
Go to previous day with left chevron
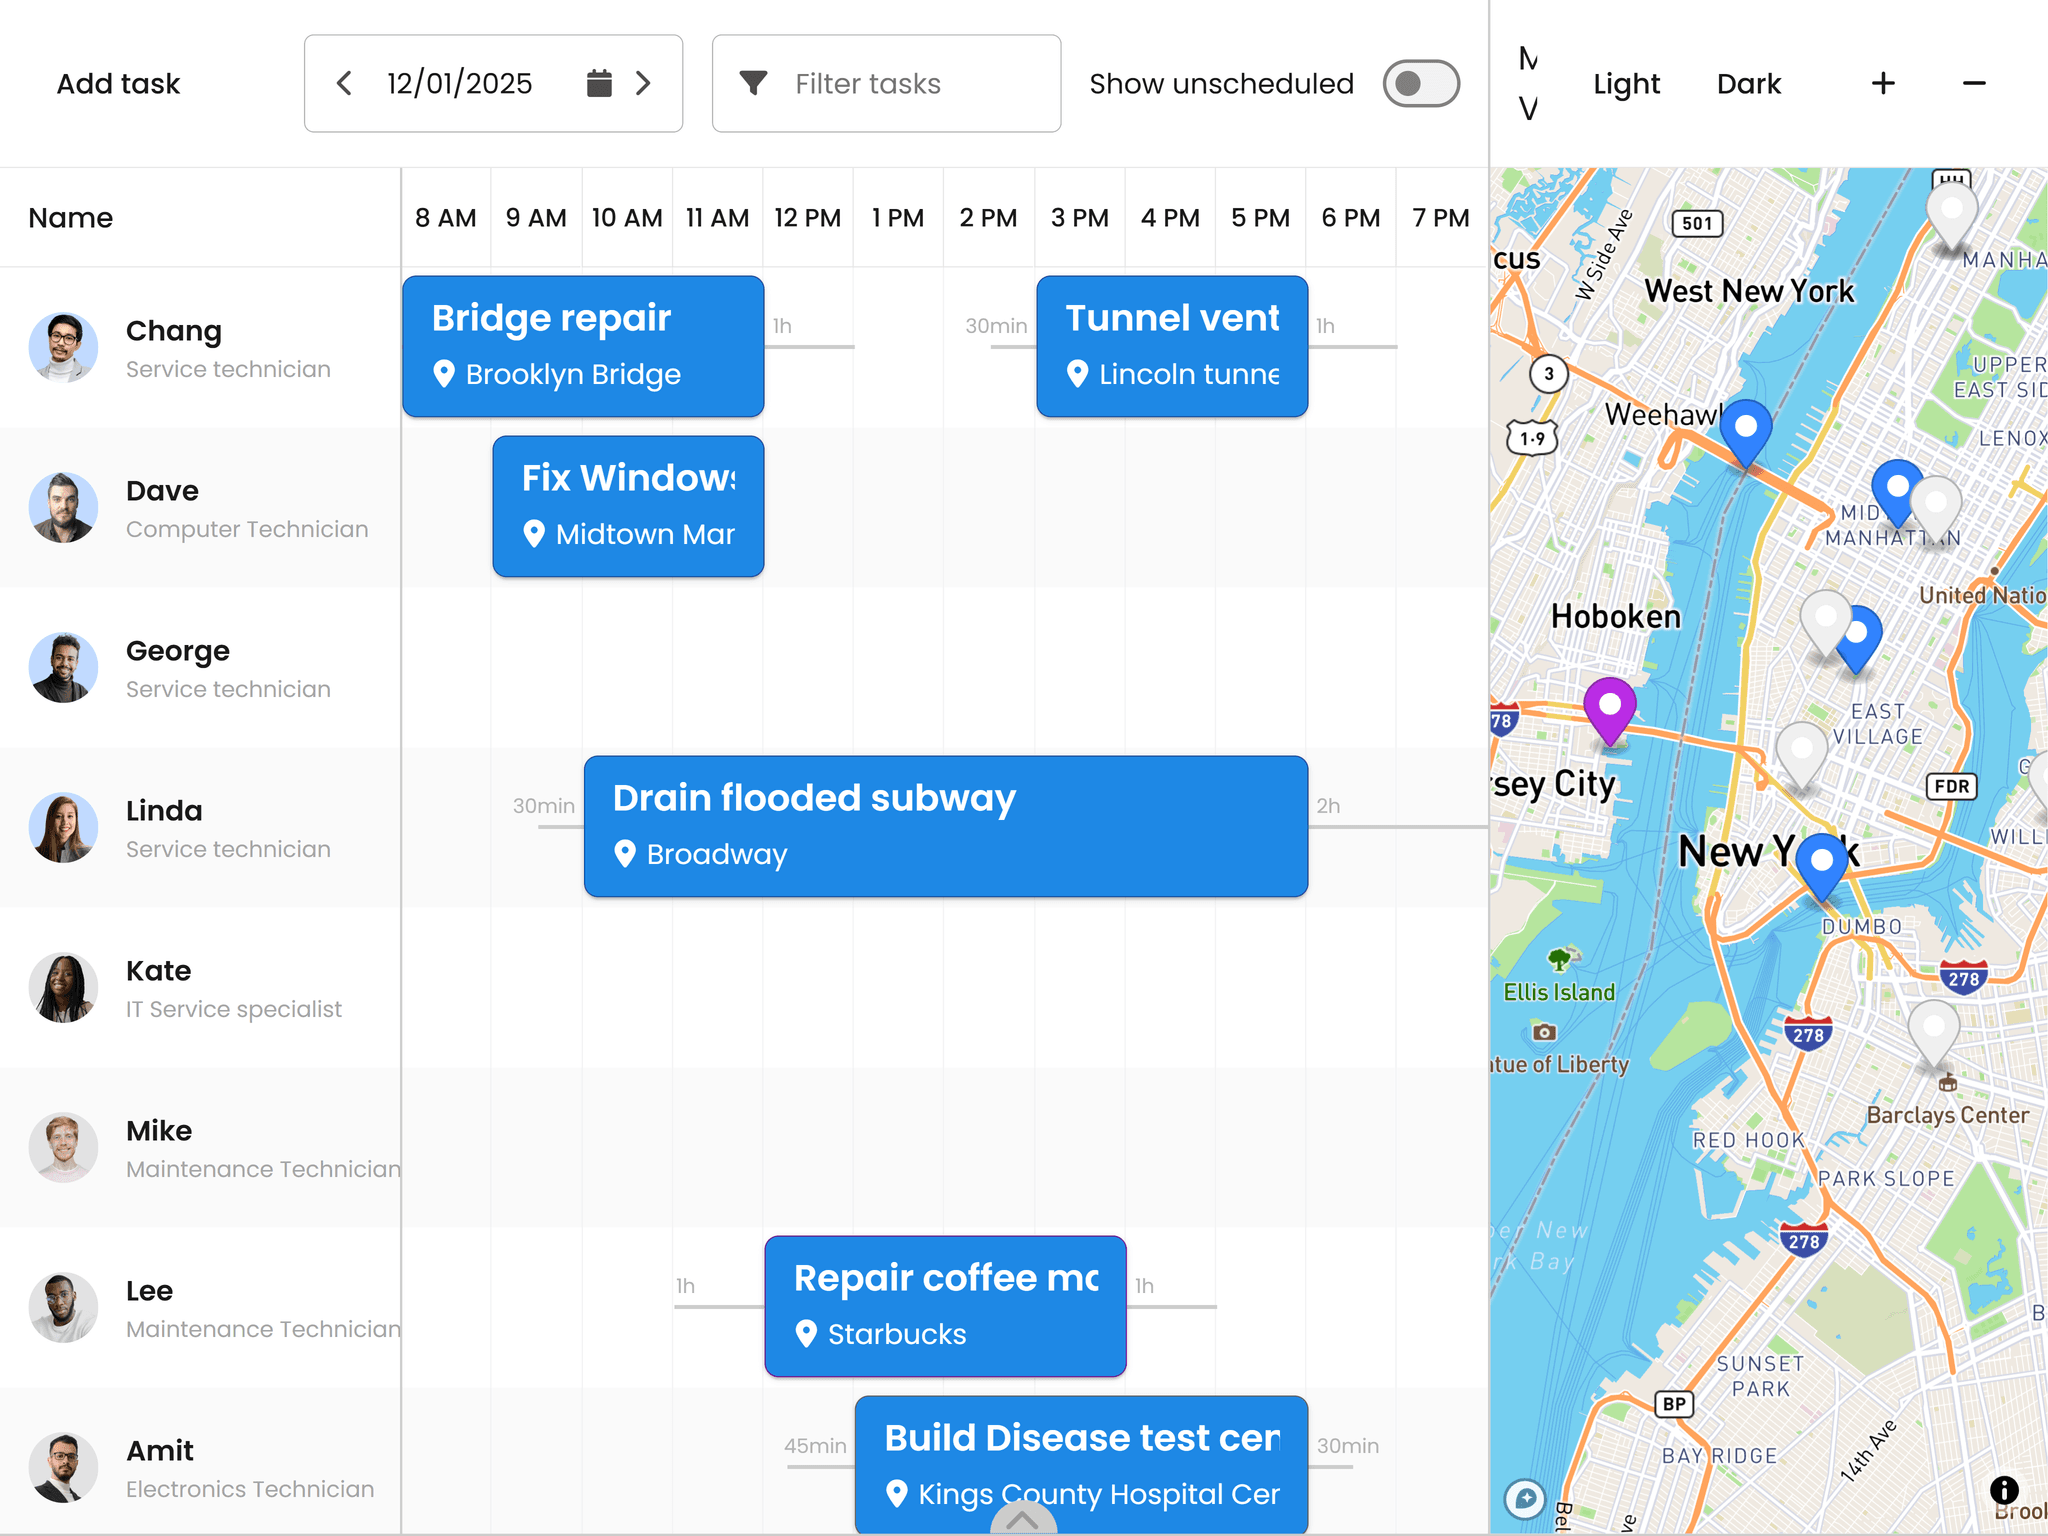tap(343, 84)
